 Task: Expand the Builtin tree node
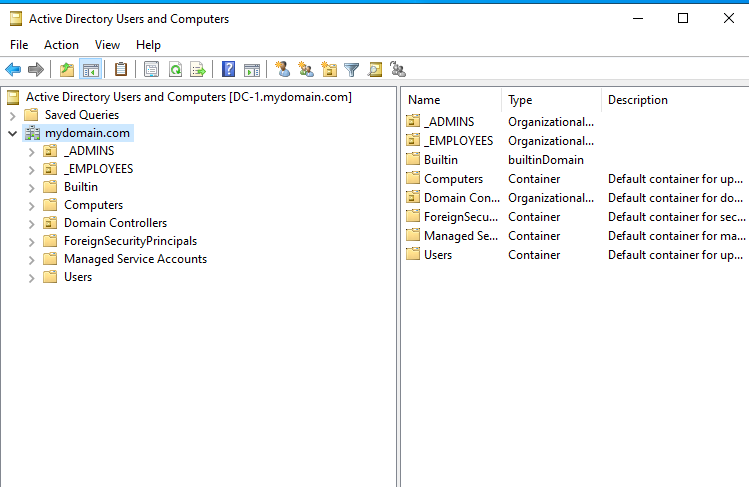click(x=32, y=188)
